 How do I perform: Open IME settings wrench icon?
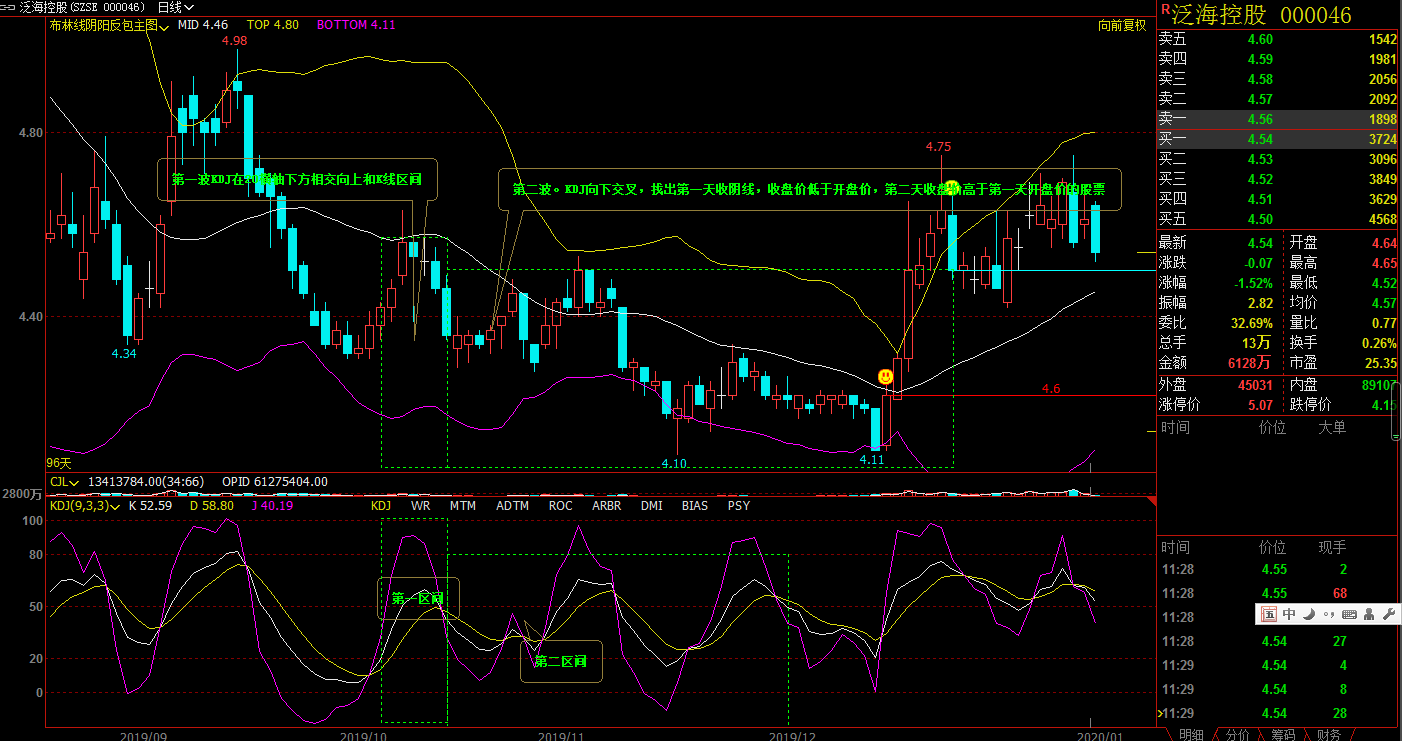[1388, 614]
